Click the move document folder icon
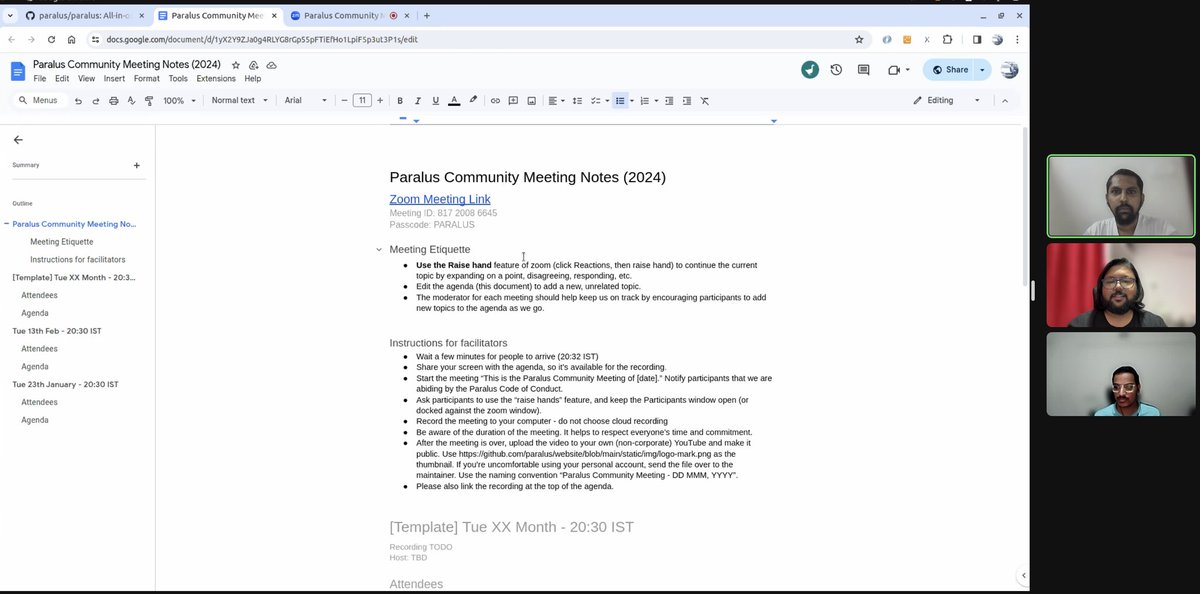1200x594 pixels. click(253, 65)
